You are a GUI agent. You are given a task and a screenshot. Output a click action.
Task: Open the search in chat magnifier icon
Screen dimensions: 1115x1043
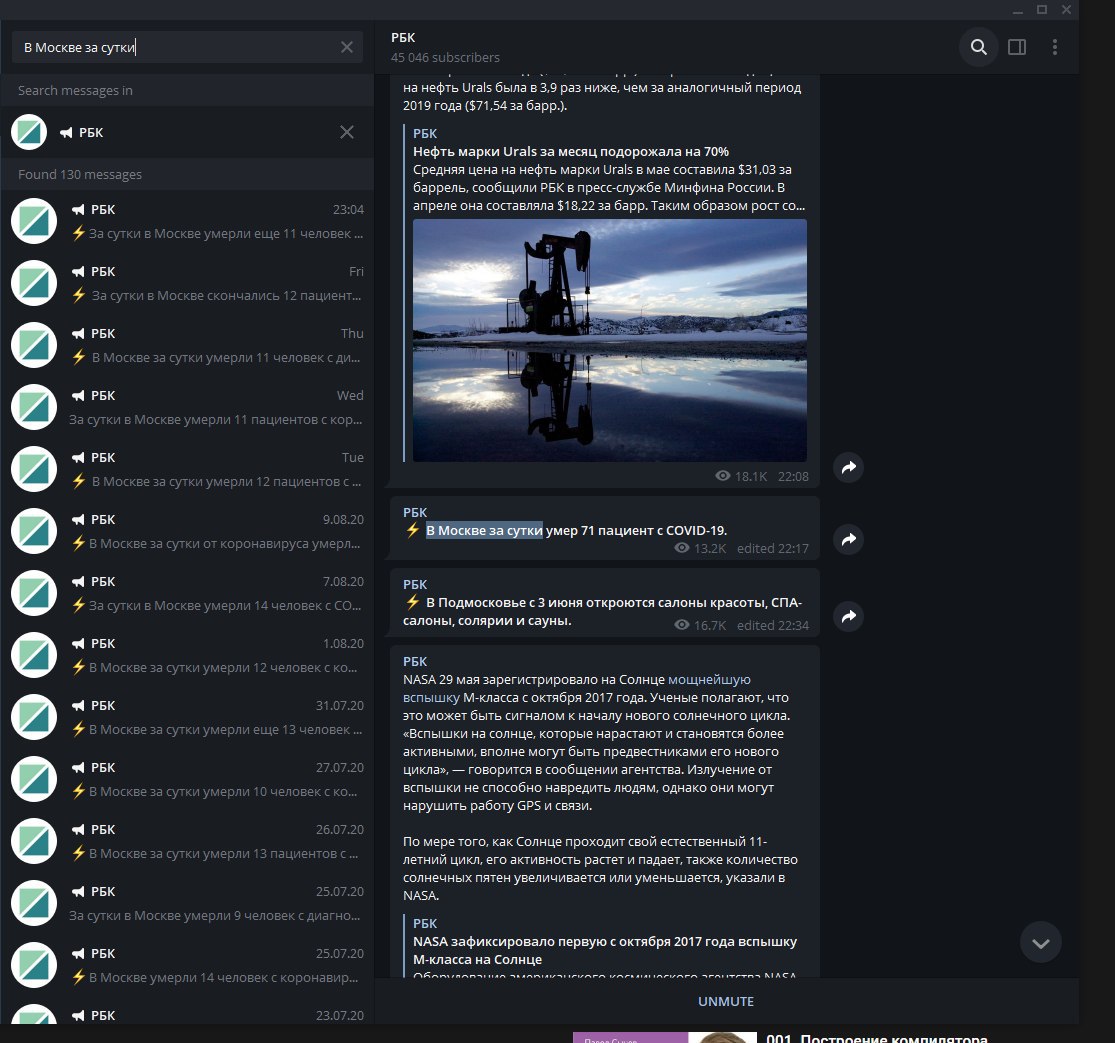tap(978, 47)
